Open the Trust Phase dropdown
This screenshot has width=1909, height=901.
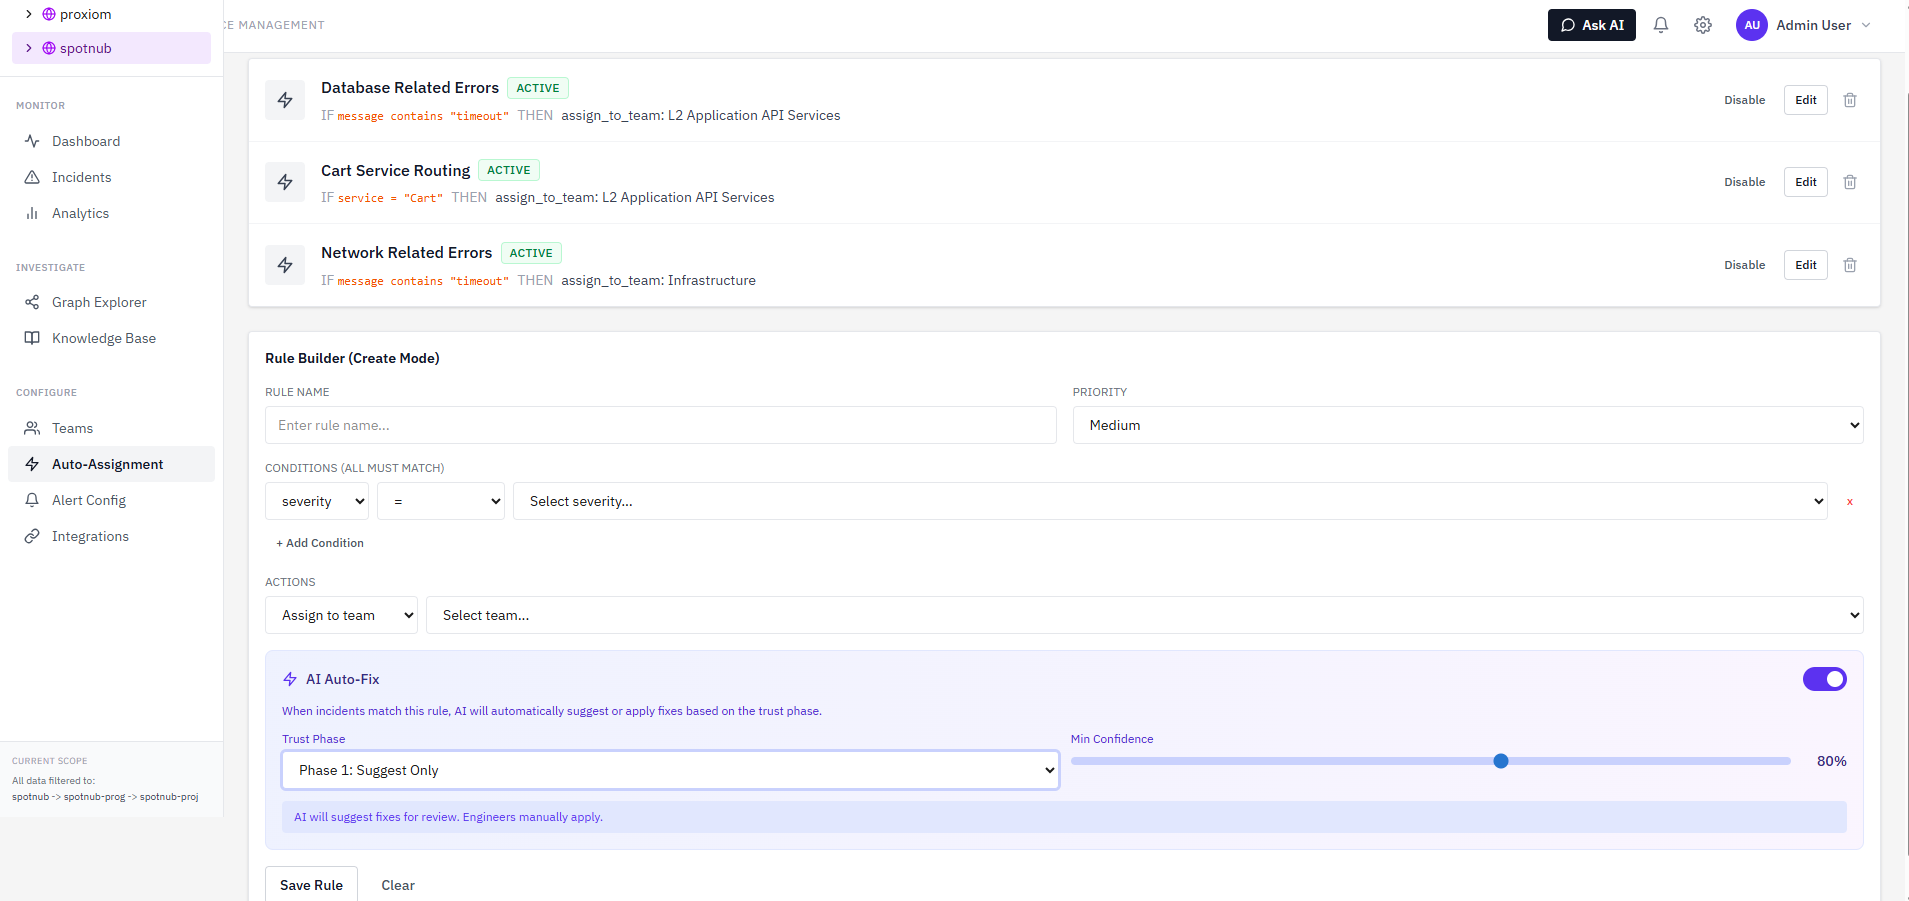click(670, 770)
